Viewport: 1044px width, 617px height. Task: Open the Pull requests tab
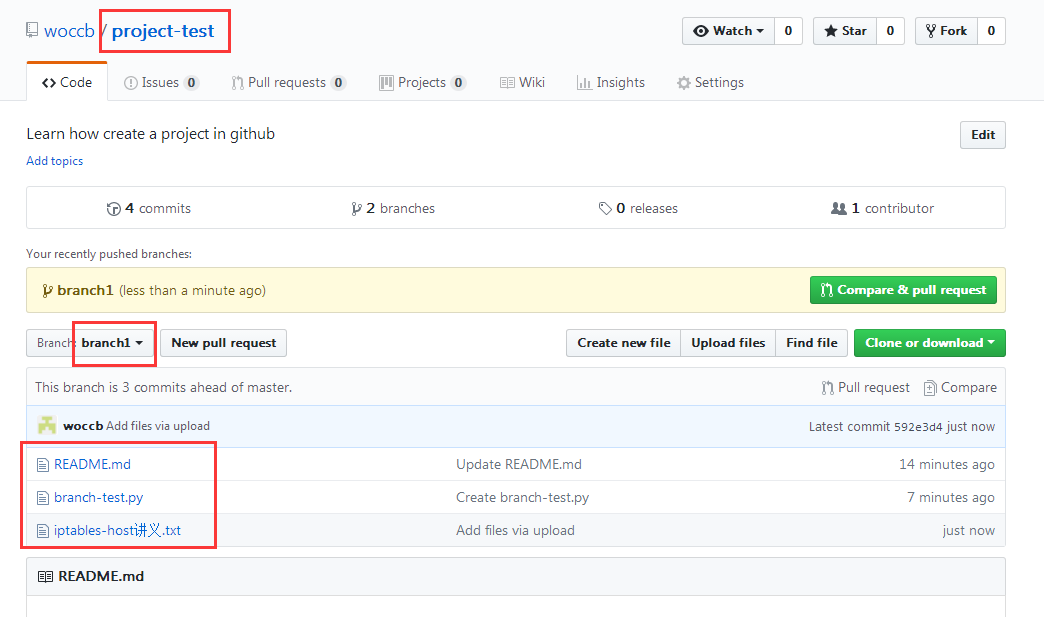tap(288, 83)
